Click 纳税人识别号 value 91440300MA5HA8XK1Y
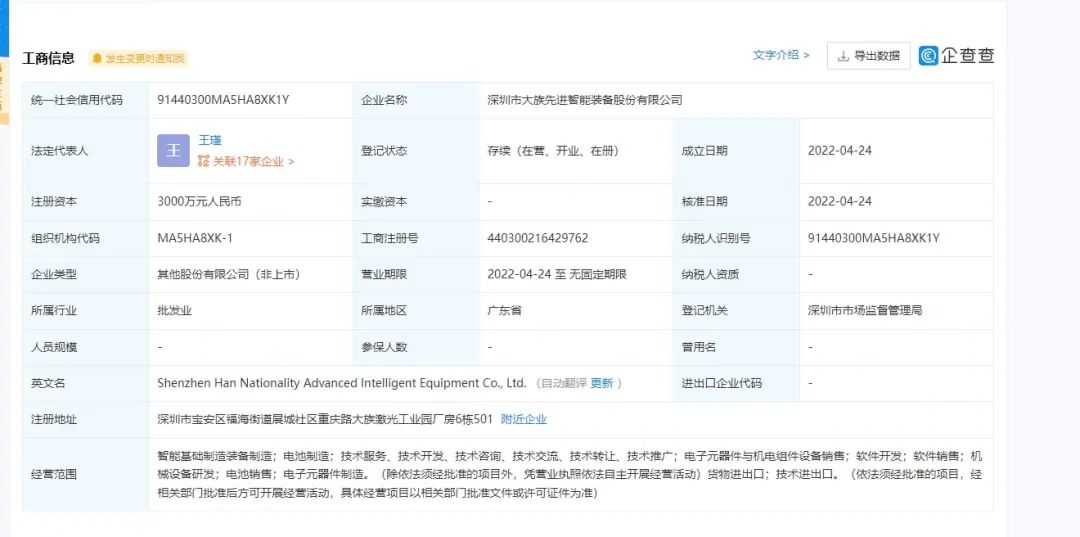 (x=873, y=238)
